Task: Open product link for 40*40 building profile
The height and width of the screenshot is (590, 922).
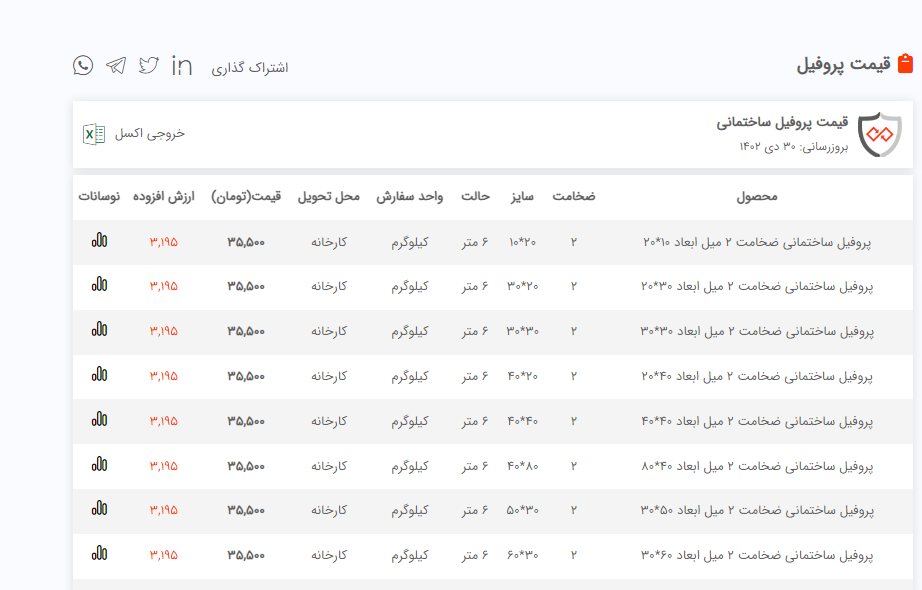Action: coord(757,421)
